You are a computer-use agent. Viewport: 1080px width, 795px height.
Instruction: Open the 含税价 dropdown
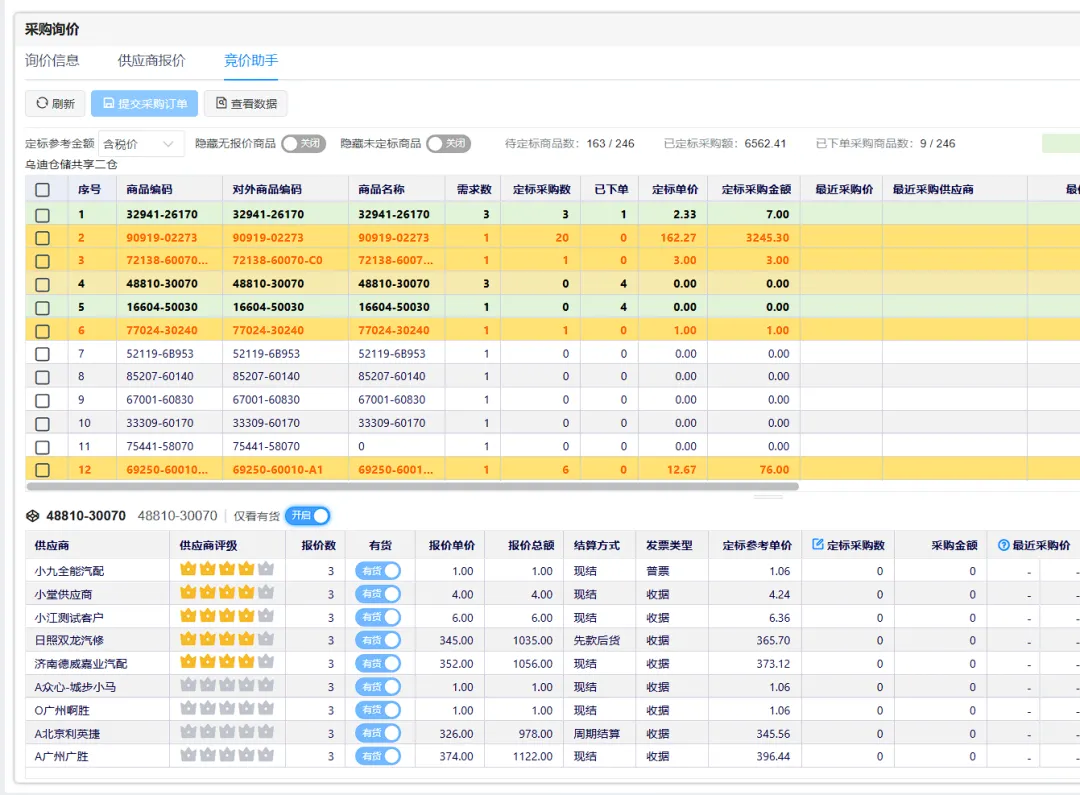[x=141, y=144]
